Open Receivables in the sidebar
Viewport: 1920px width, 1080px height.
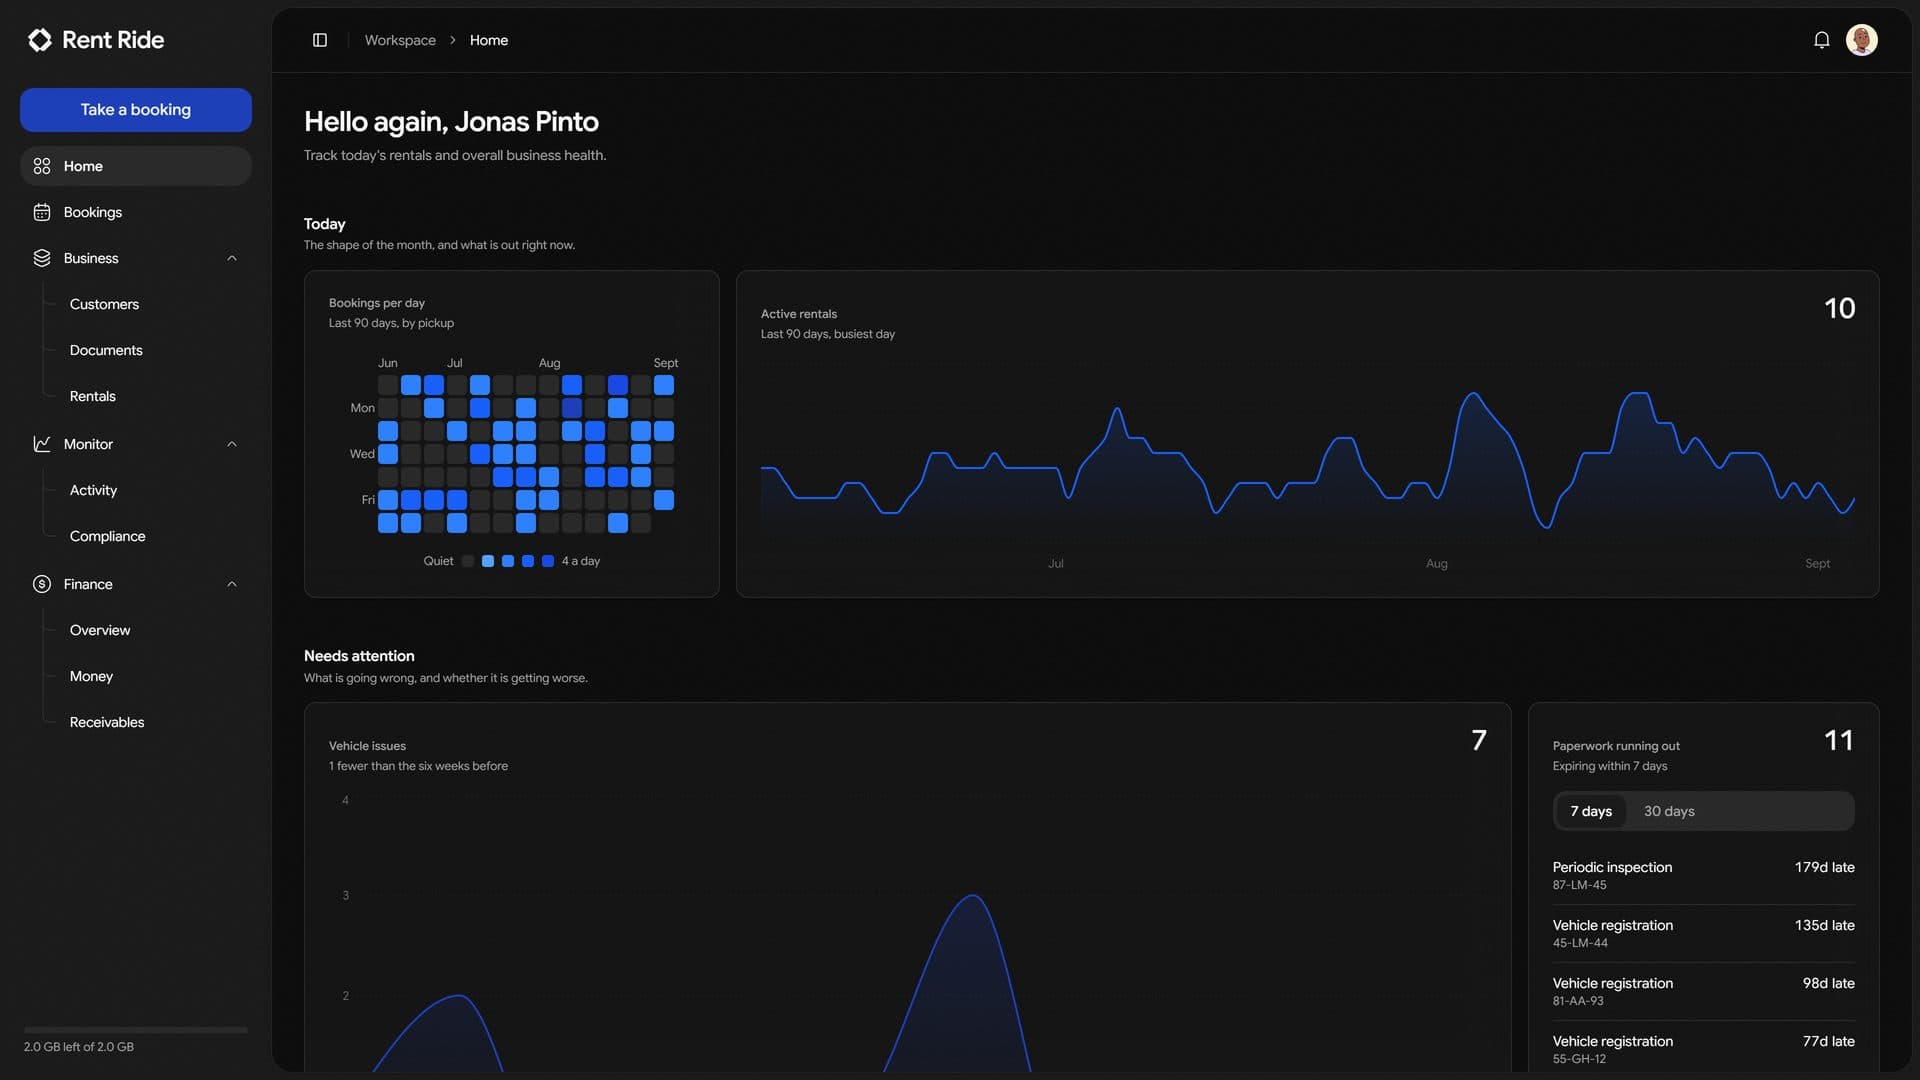pyautogui.click(x=107, y=722)
